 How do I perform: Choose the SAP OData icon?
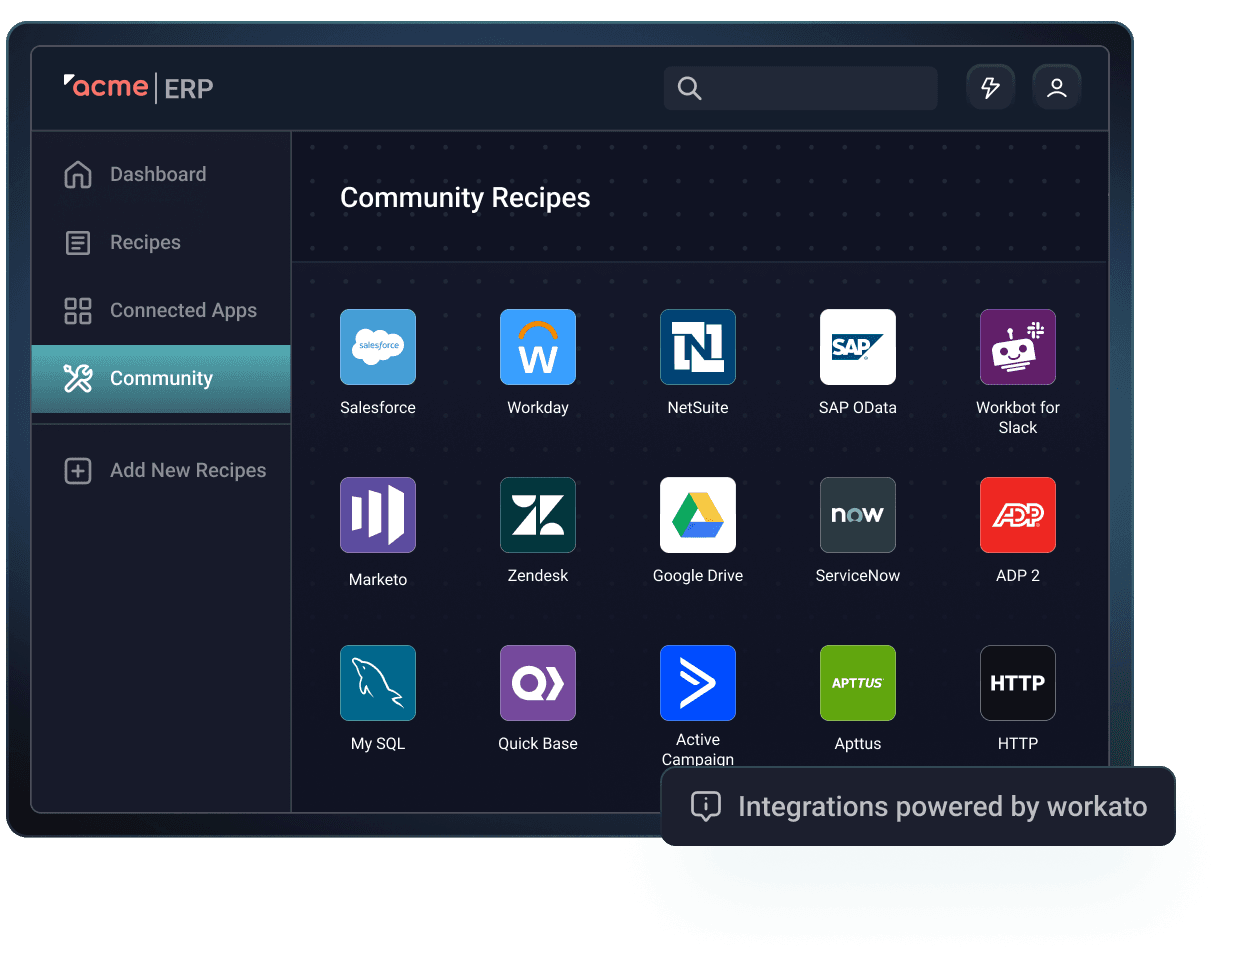[858, 347]
